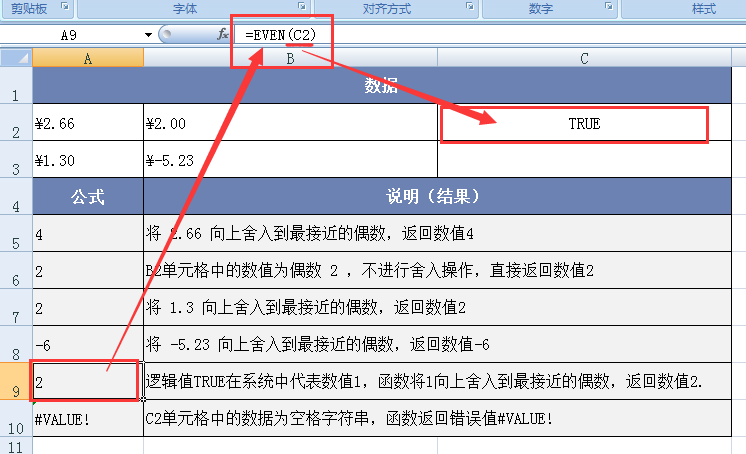Click the fx Insert Function icon

click(222, 34)
